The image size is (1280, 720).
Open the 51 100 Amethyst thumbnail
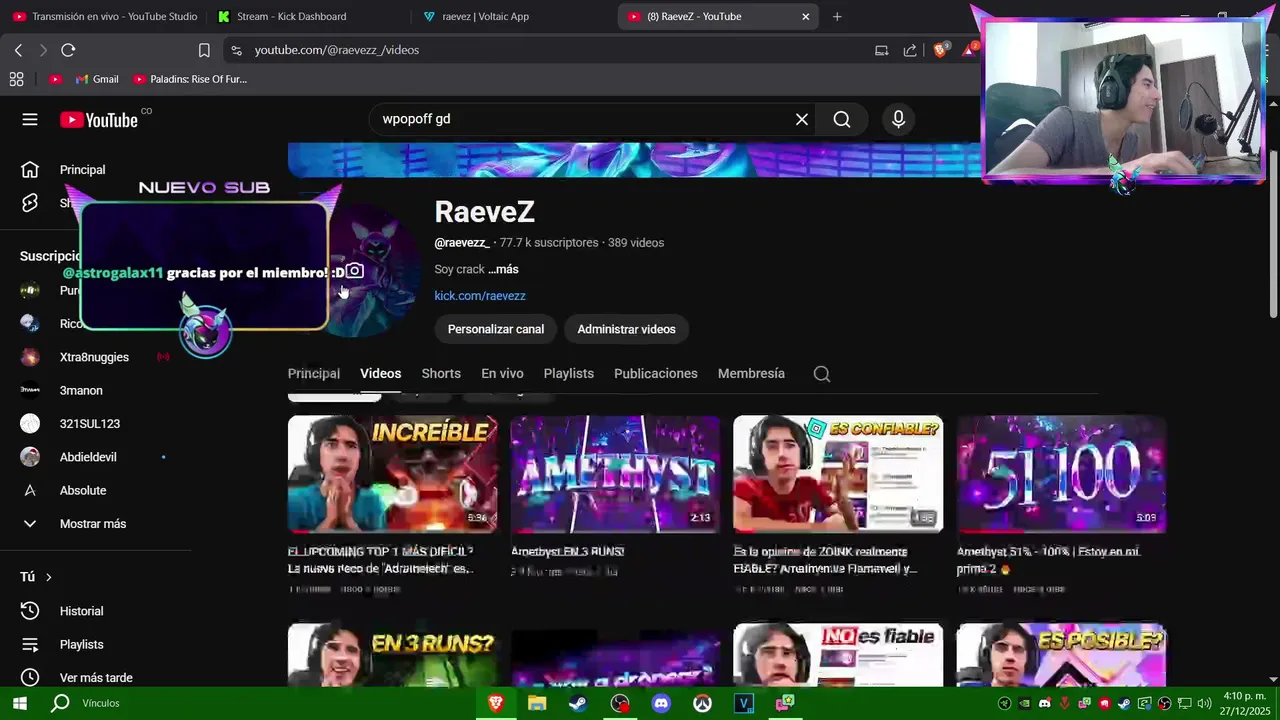[1061, 474]
